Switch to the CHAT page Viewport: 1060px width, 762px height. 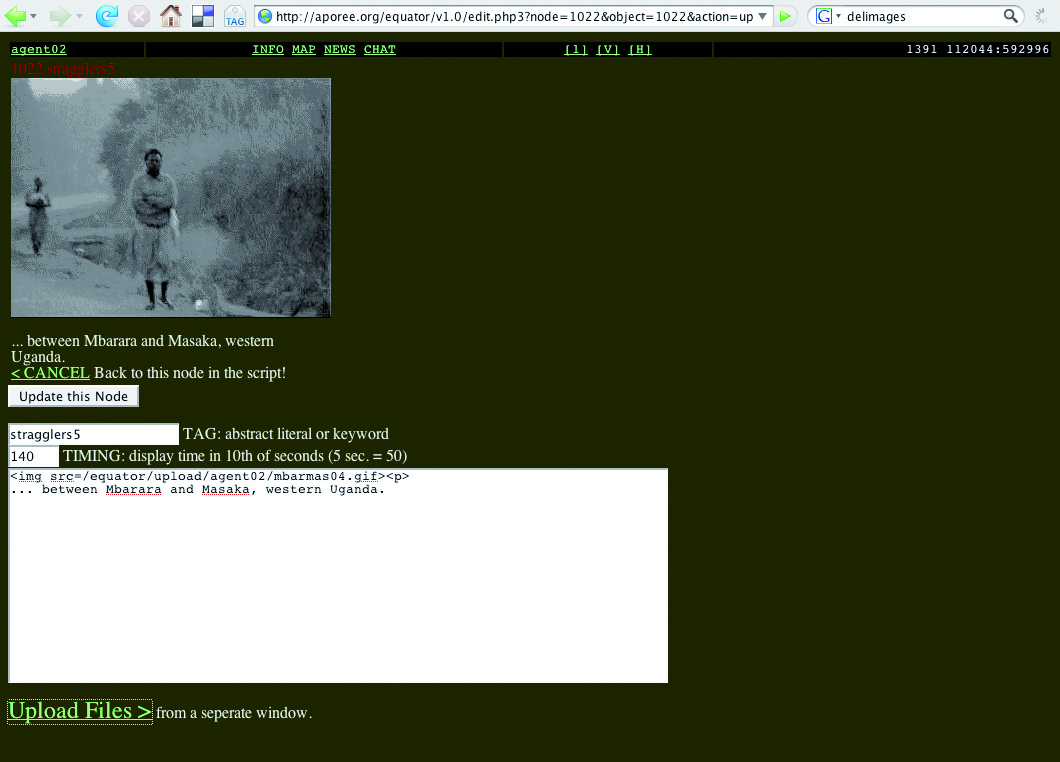(x=379, y=49)
